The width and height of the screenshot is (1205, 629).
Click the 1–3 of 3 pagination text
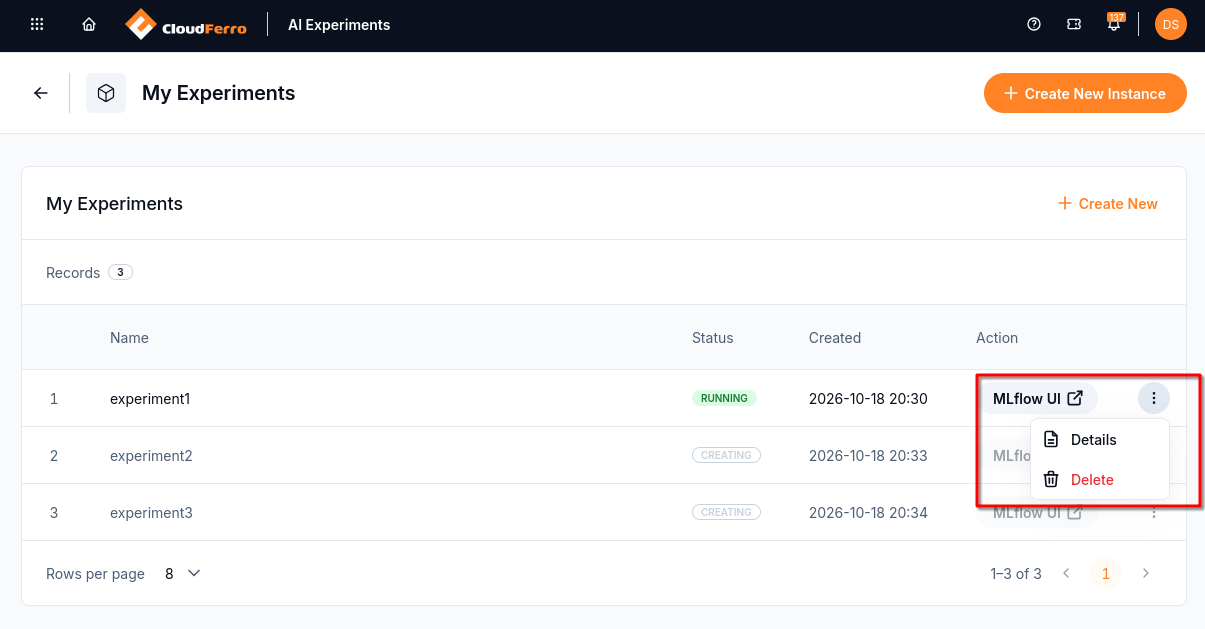(x=1016, y=574)
